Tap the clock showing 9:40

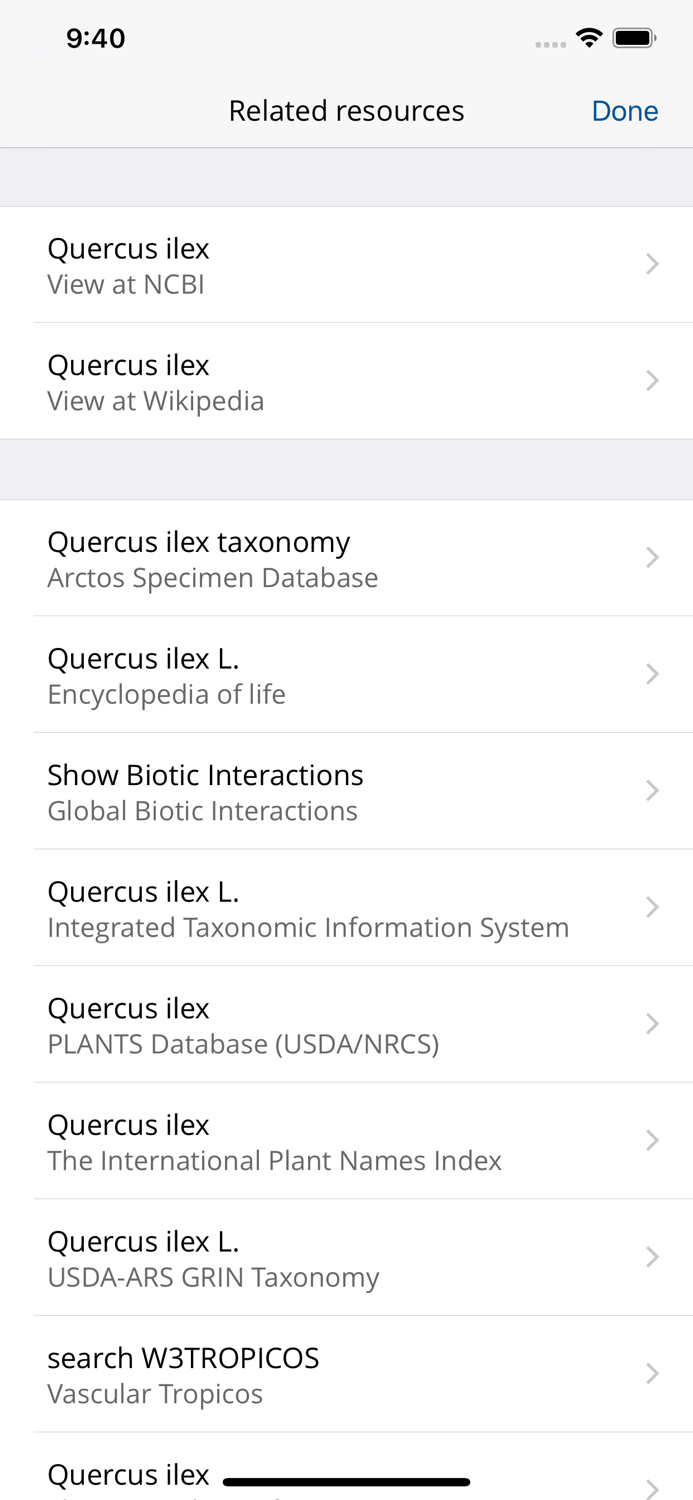96,37
